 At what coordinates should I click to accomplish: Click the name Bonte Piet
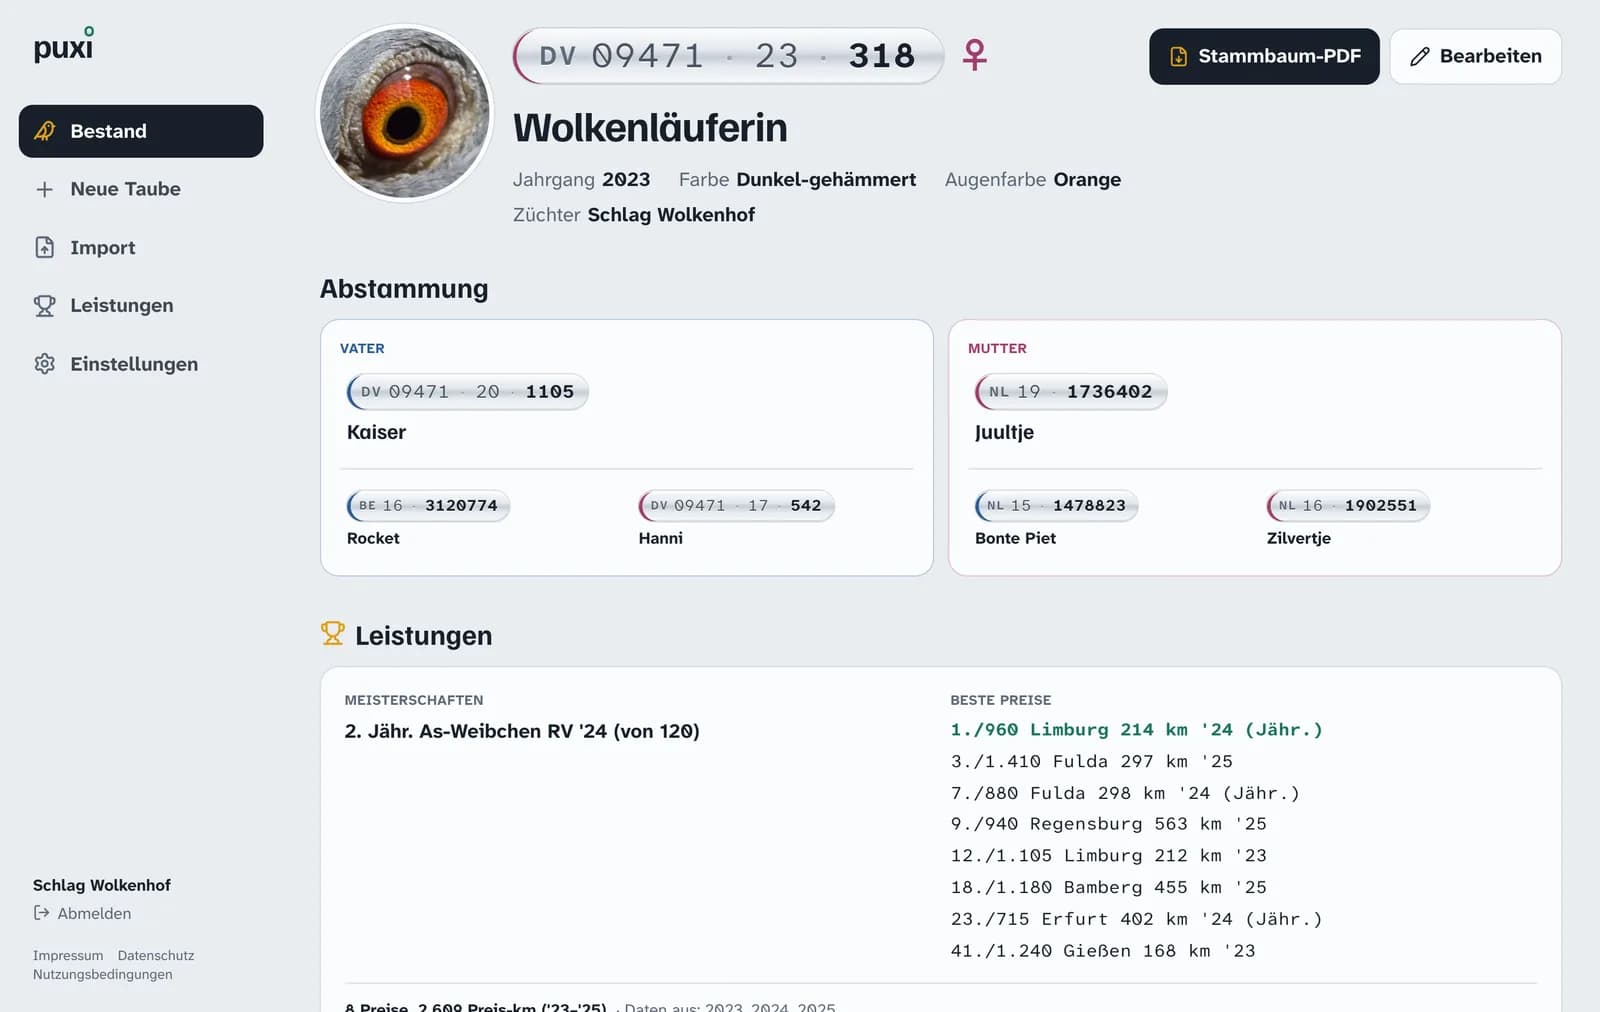click(x=1015, y=538)
